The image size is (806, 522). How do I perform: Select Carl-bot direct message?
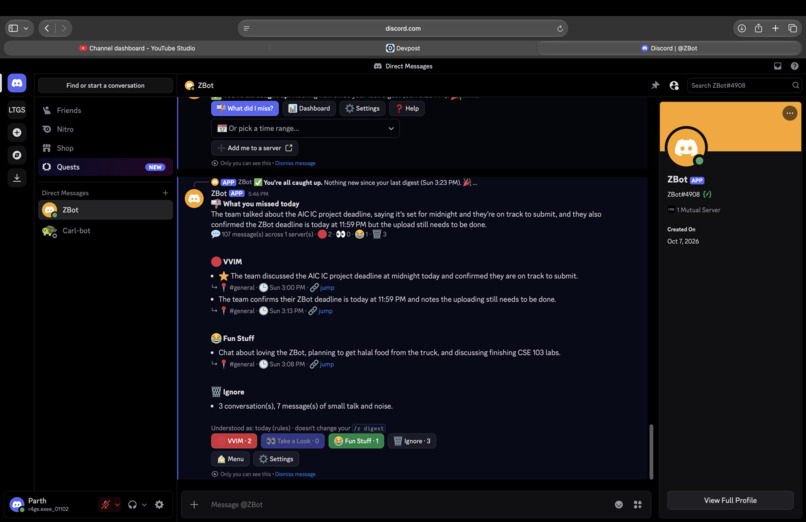(105, 231)
